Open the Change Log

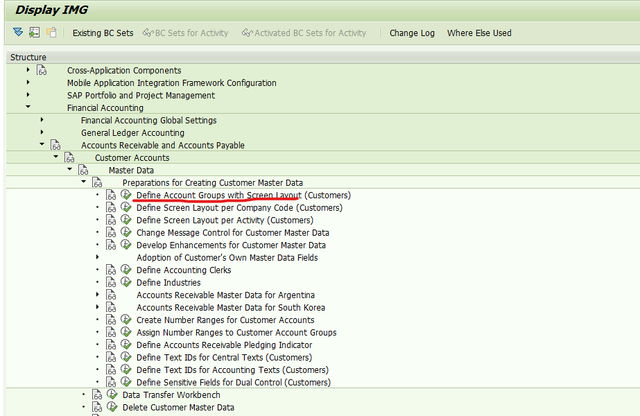pyautogui.click(x=412, y=33)
